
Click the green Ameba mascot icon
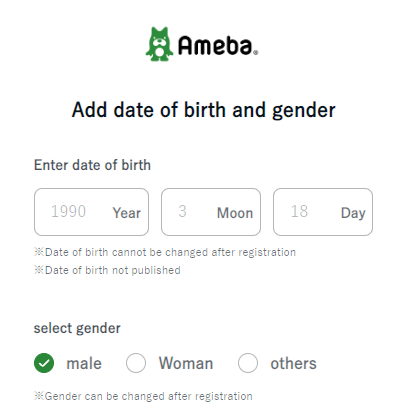click(x=159, y=44)
